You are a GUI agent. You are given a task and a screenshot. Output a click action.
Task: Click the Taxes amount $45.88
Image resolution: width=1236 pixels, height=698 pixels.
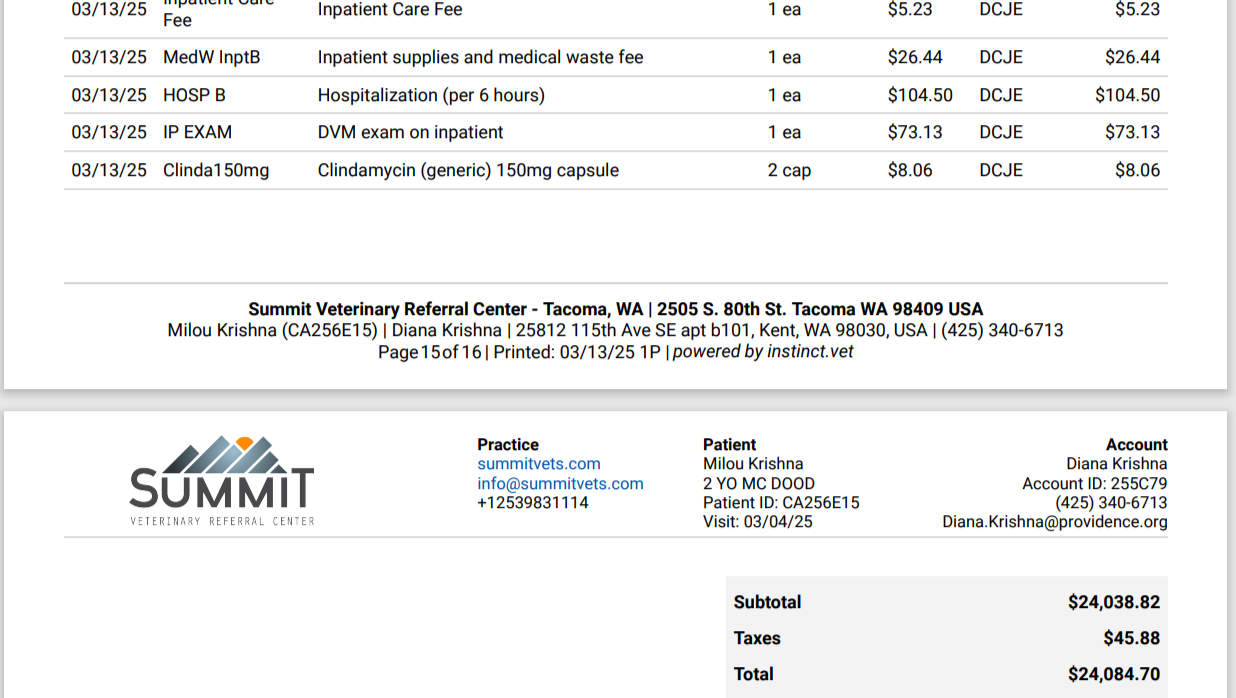click(x=1132, y=638)
